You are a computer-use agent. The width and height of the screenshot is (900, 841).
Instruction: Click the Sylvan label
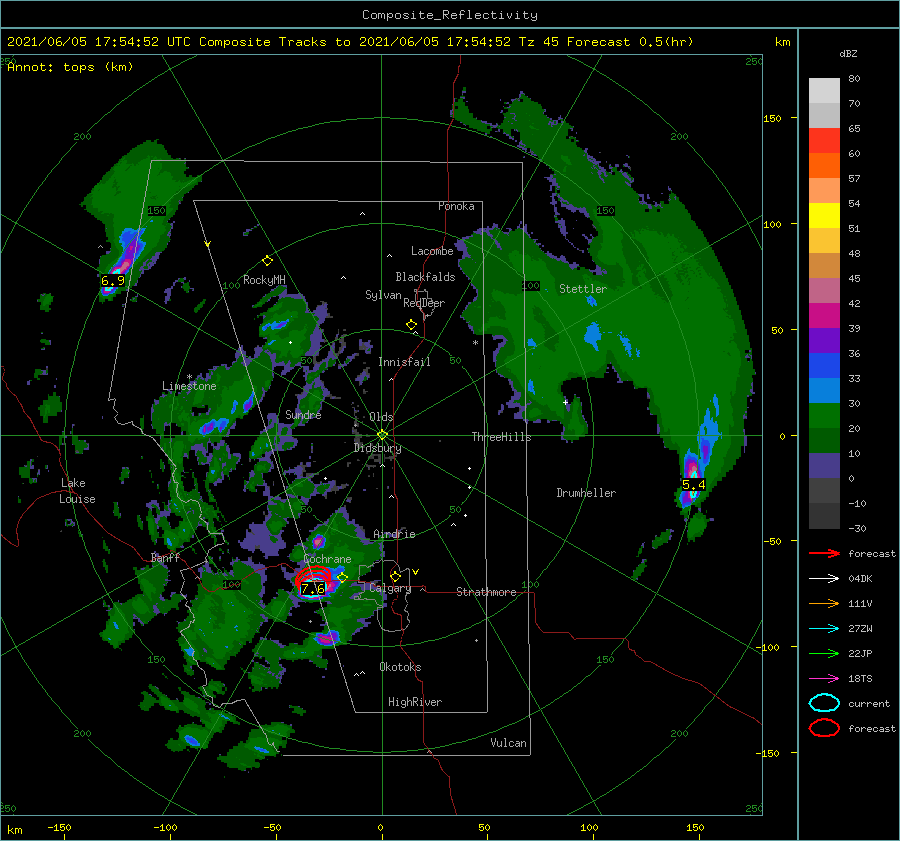click(383, 295)
